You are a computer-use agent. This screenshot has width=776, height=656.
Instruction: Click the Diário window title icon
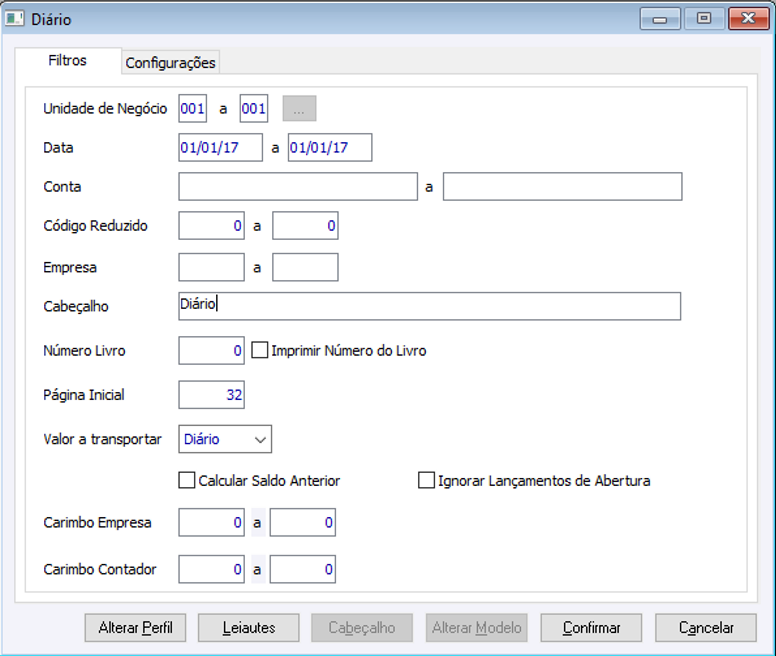tap(14, 19)
